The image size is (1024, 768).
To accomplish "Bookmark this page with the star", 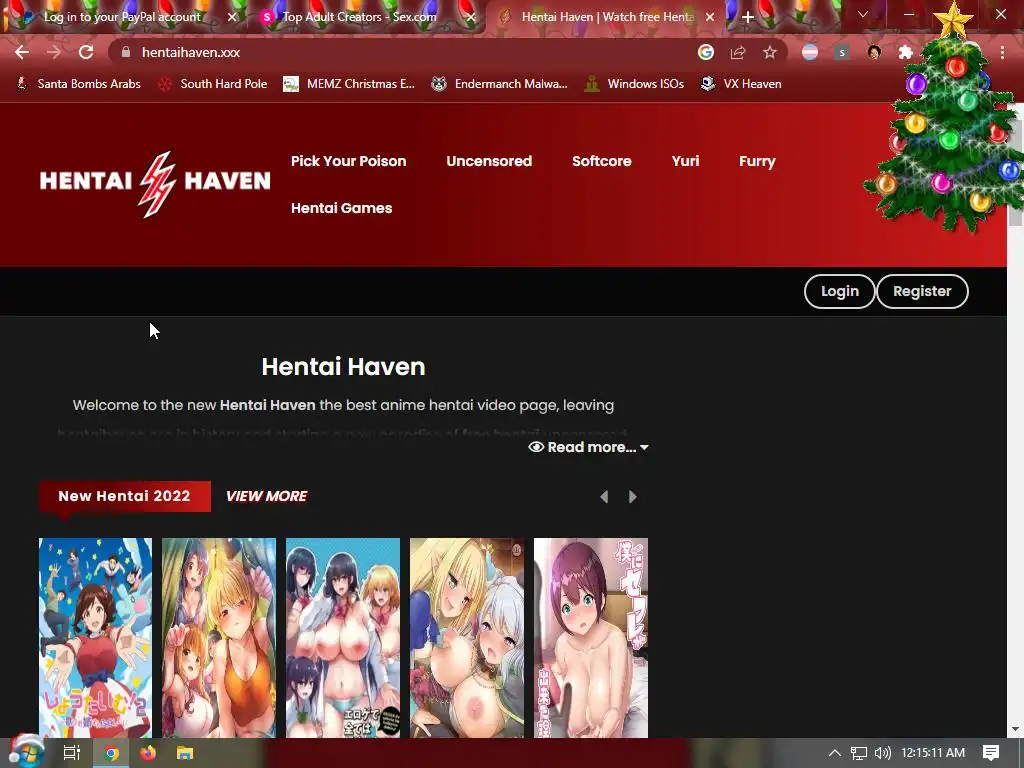I will tap(770, 52).
